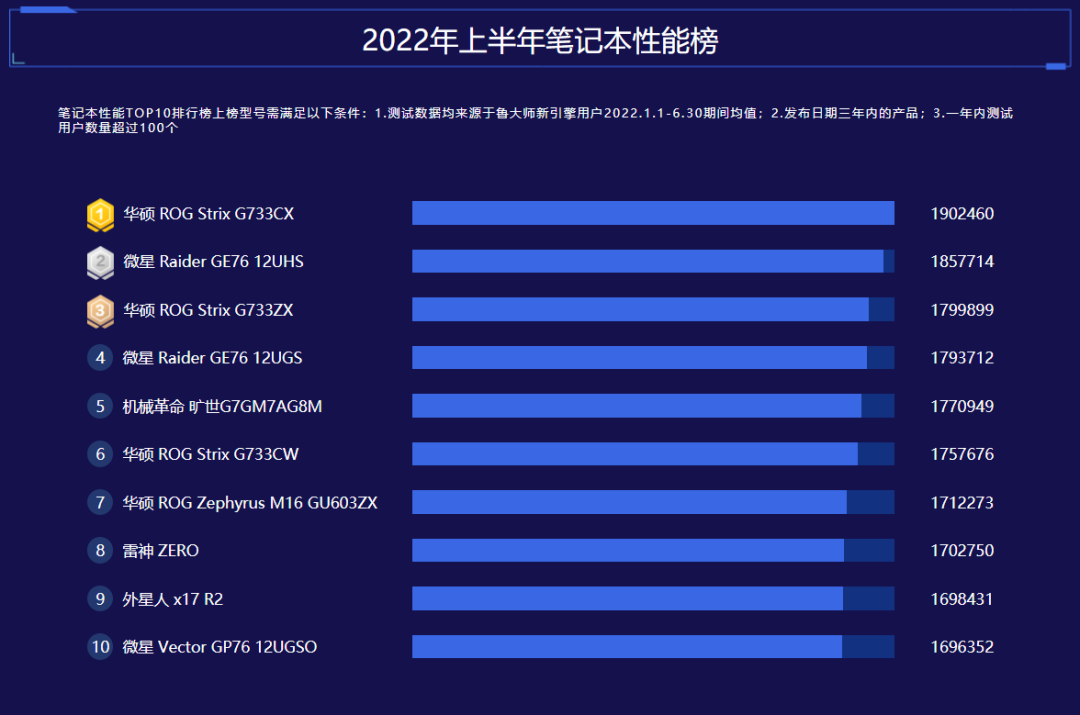Click the Zephyrus M16 performance bar

653,503
